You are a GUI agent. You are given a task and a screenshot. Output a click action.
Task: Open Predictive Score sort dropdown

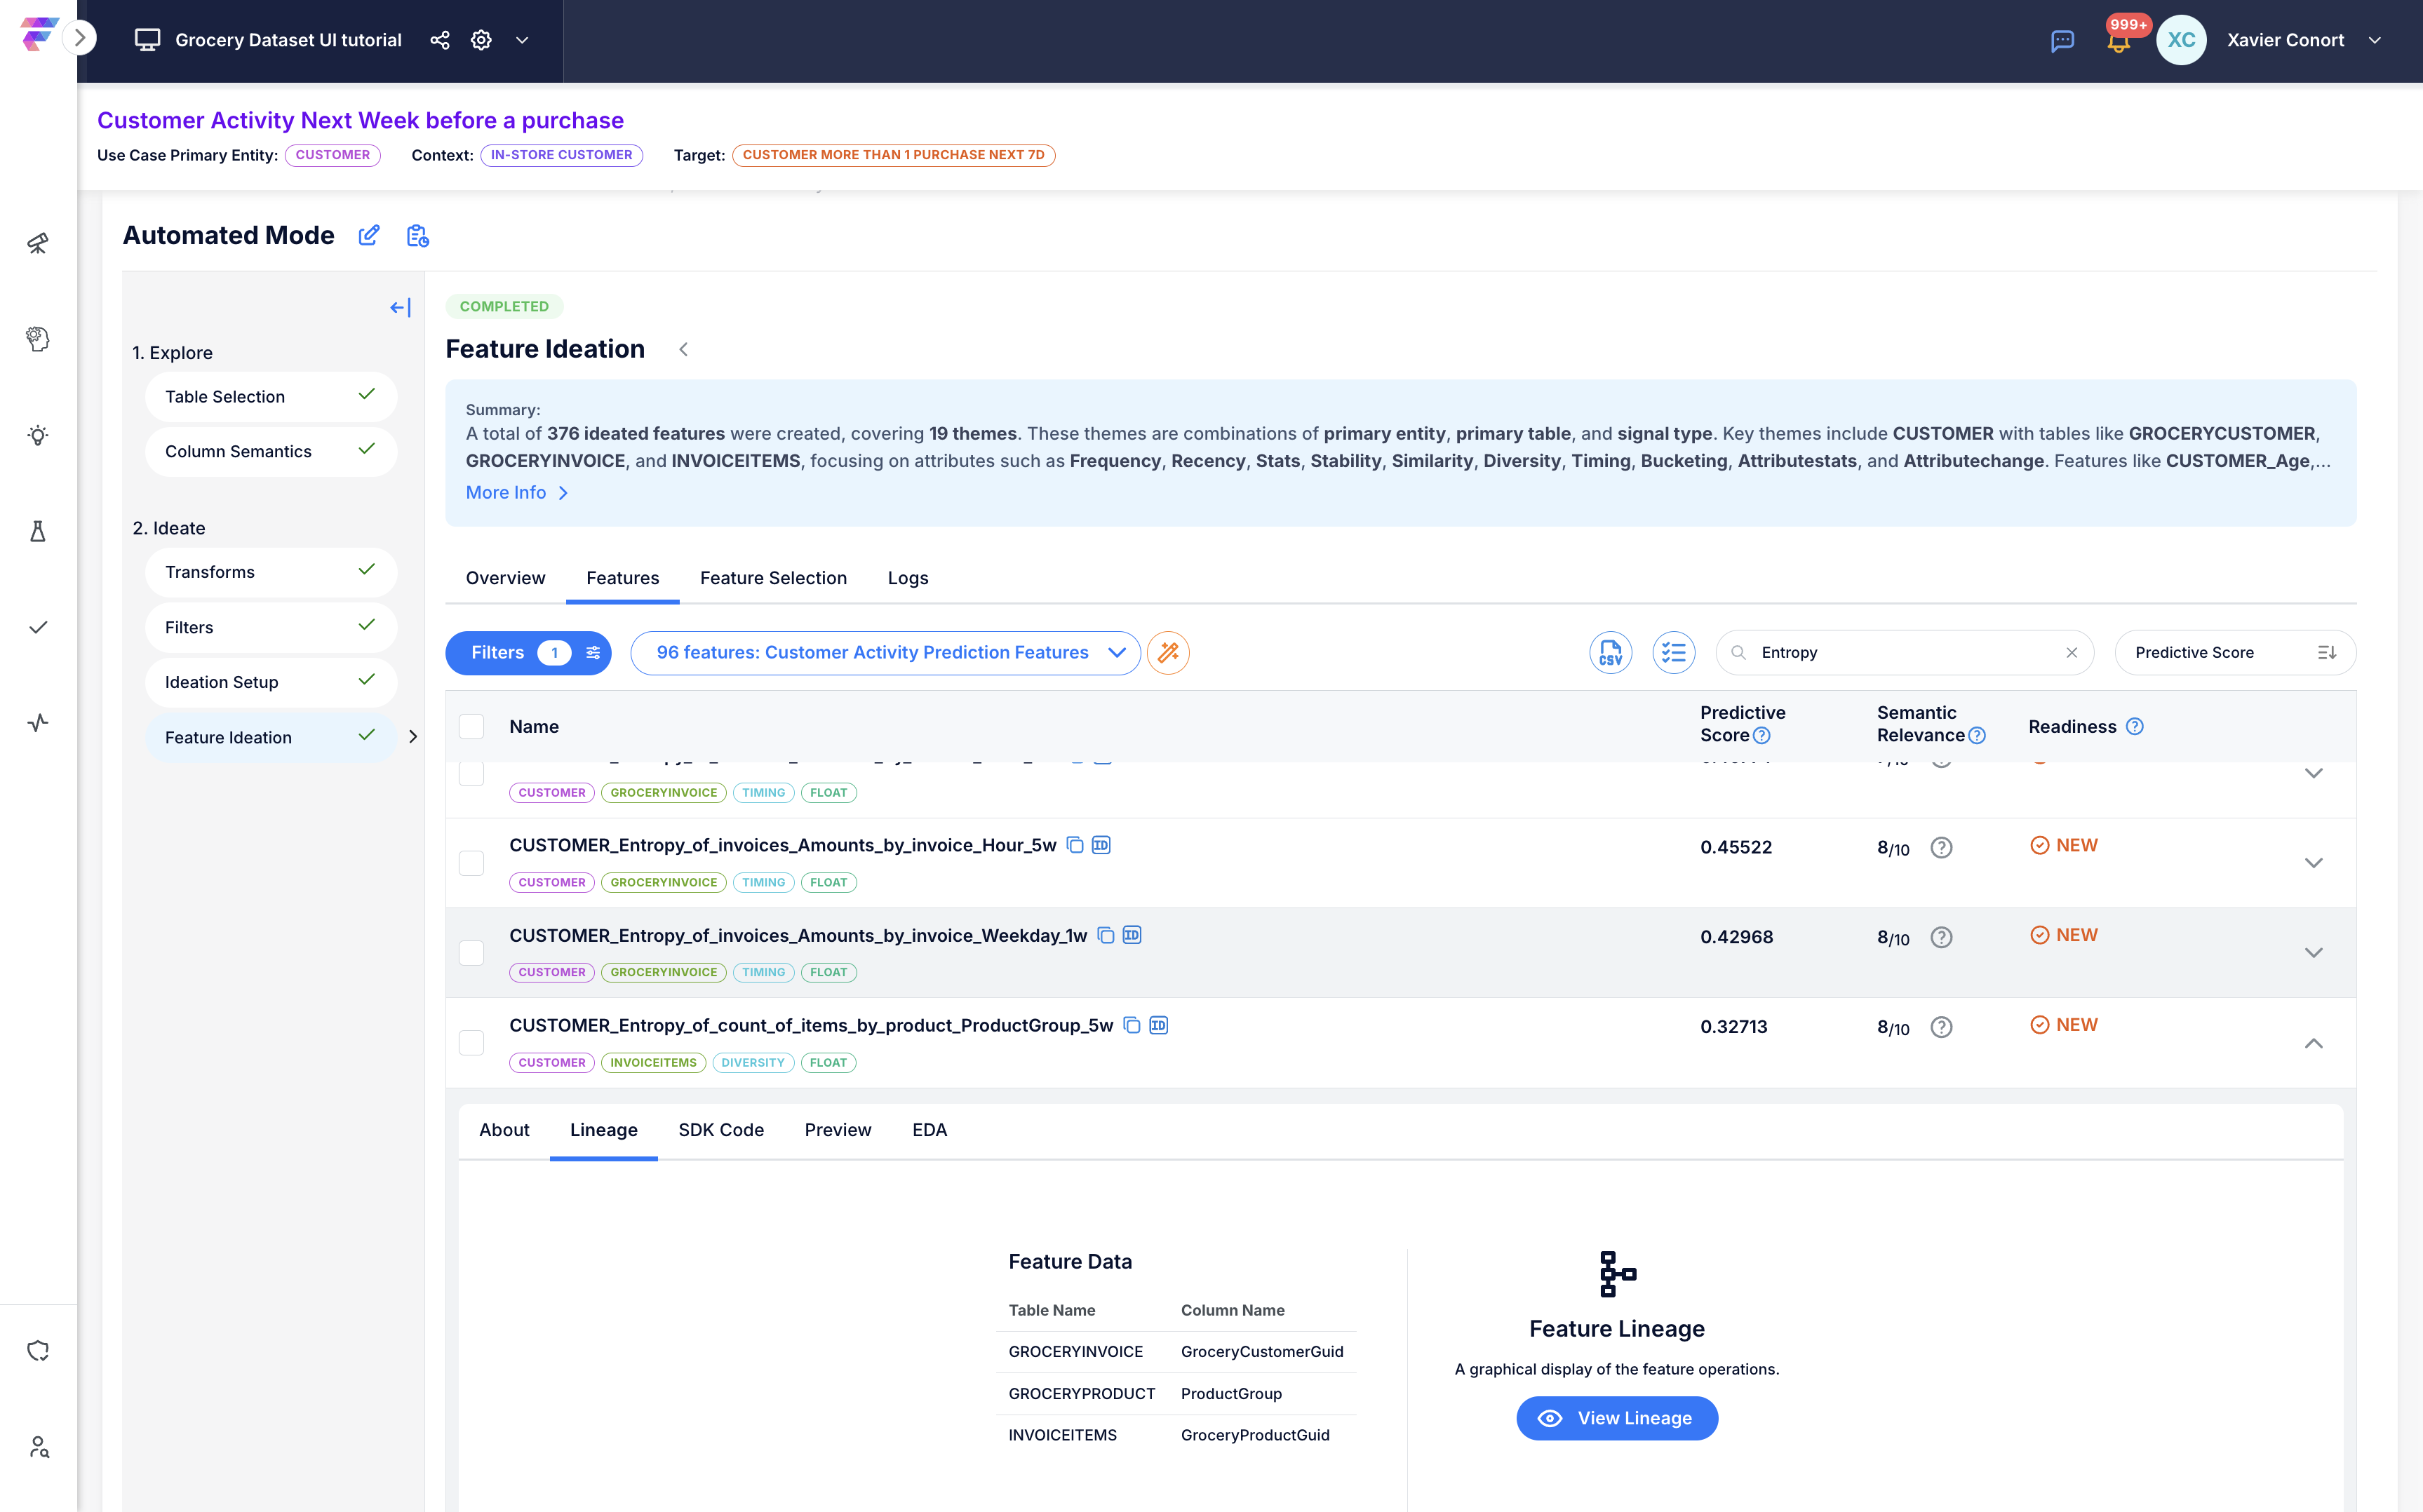click(x=2235, y=653)
